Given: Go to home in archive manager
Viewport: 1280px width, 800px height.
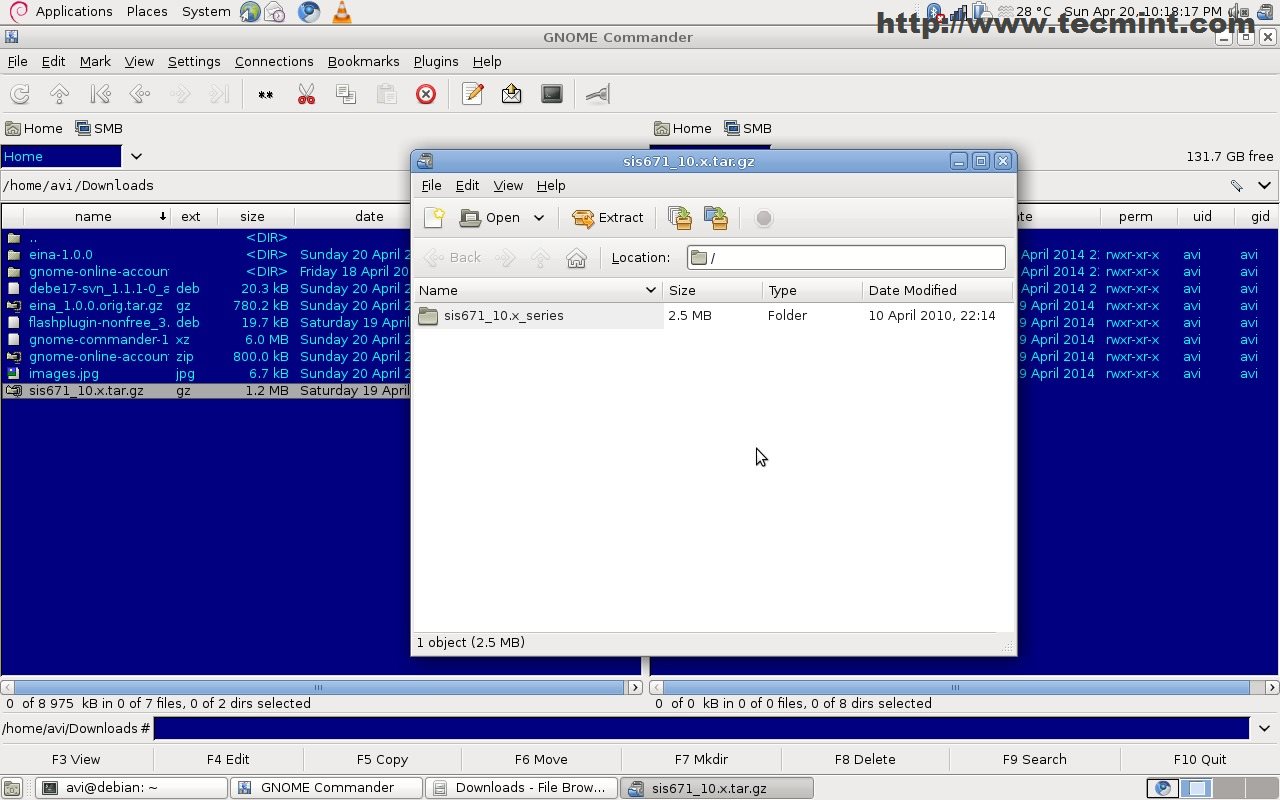Looking at the screenshot, I should 576,258.
